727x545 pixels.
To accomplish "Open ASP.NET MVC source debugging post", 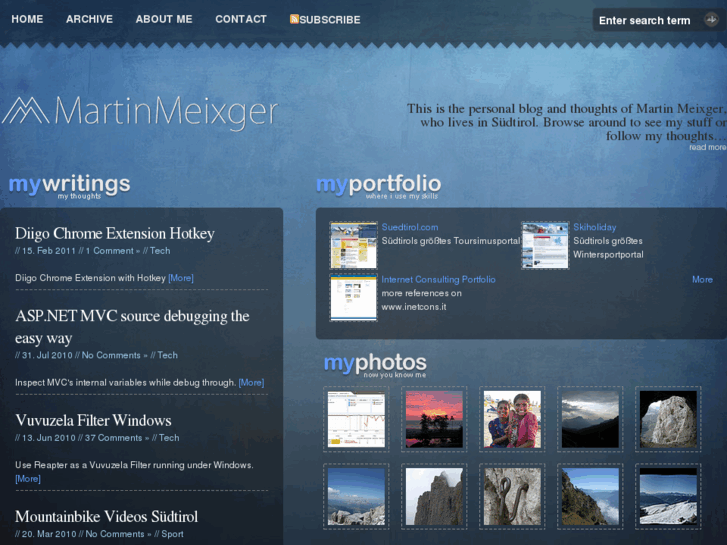I will tap(132, 327).
